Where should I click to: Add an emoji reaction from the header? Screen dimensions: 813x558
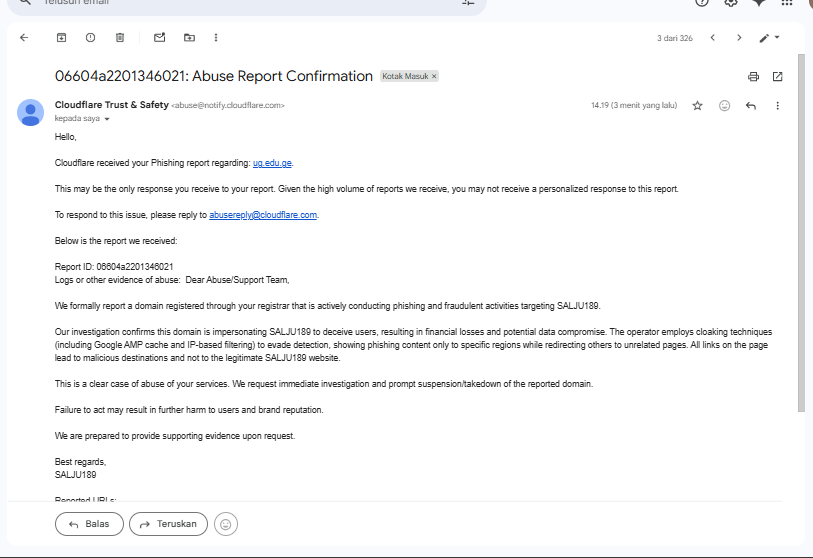point(725,105)
